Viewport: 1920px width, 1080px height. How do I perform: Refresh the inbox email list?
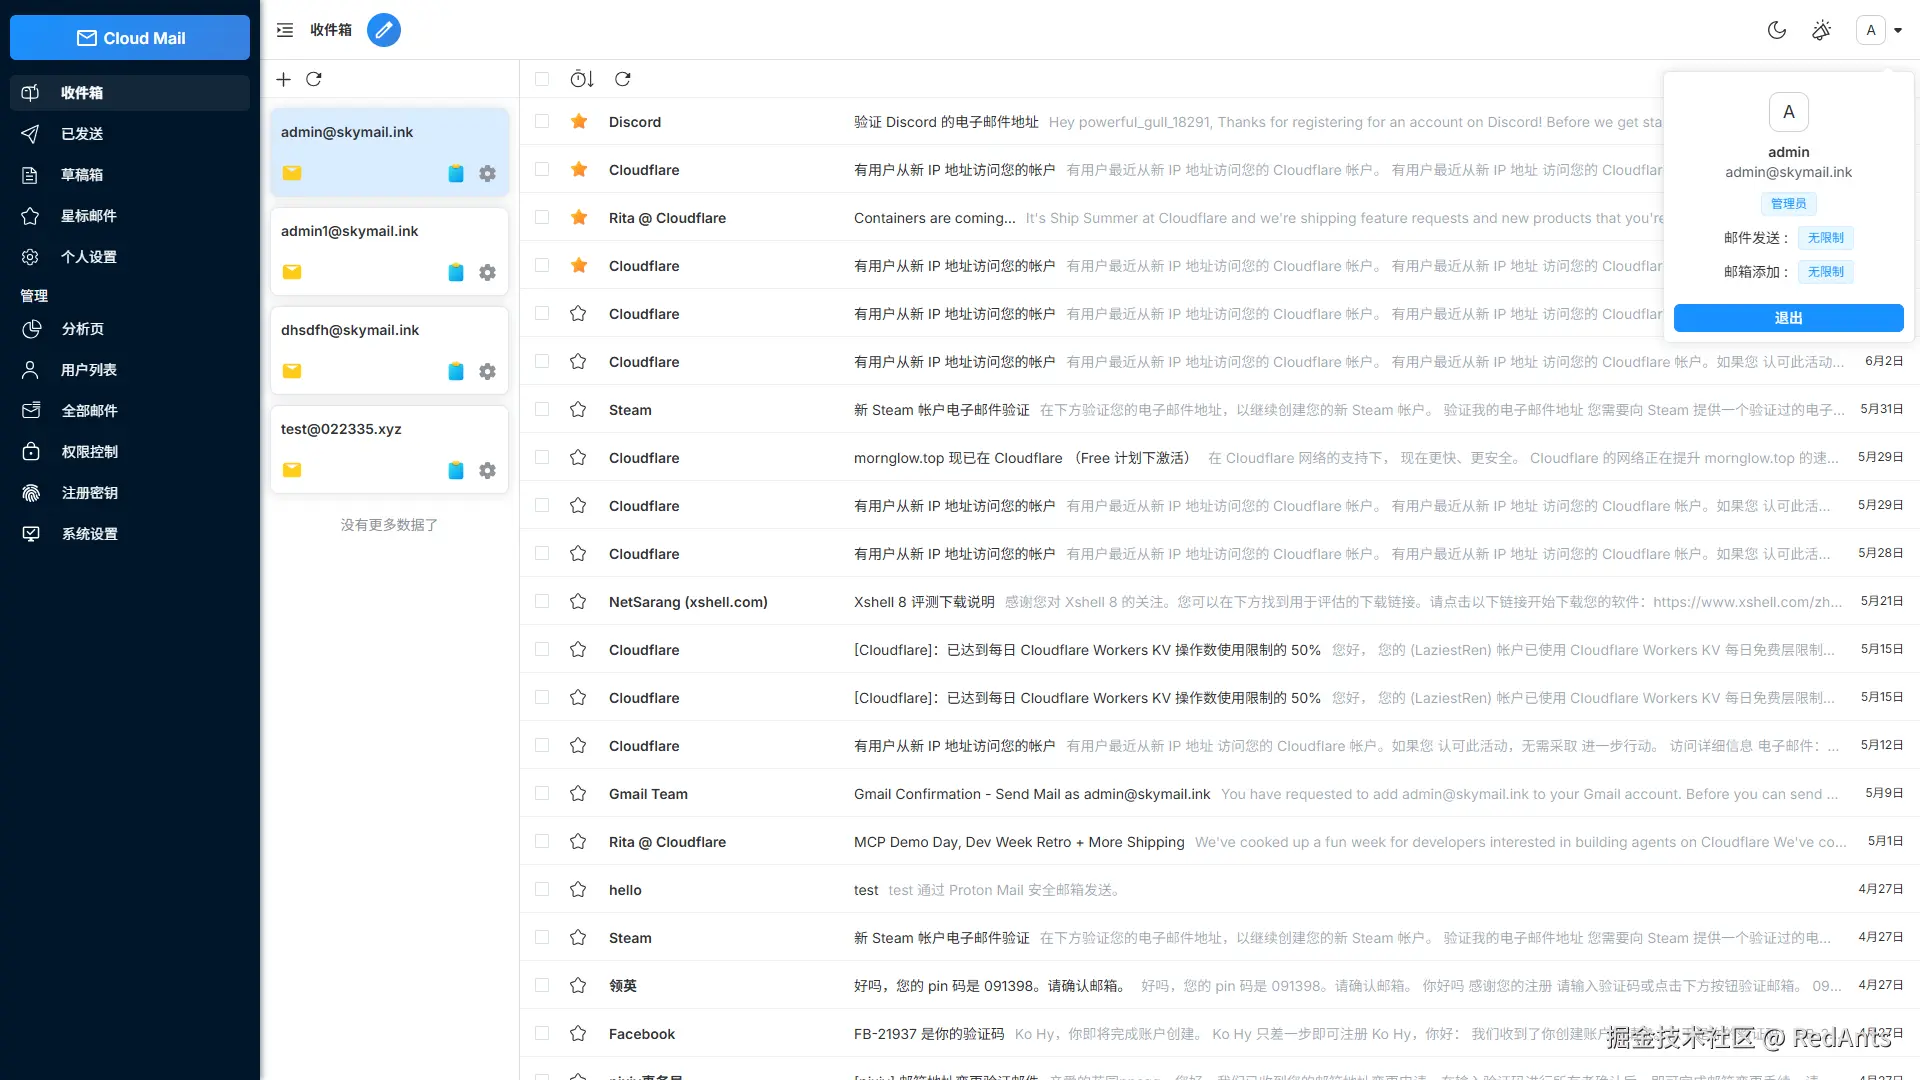(x=623, y=79)
